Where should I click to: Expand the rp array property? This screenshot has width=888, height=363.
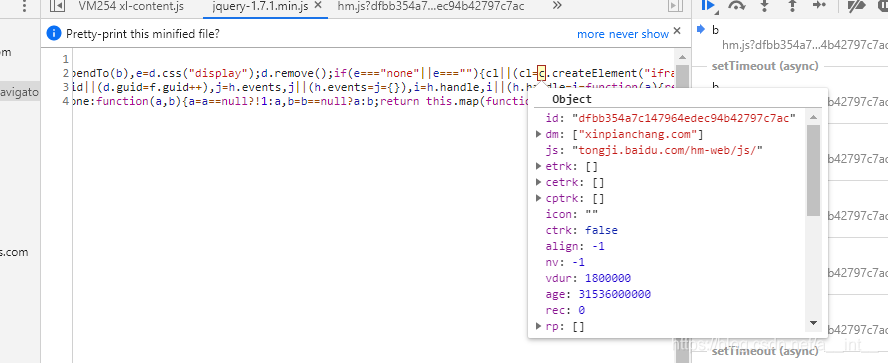pyautogui.click(x=538, y=326)
